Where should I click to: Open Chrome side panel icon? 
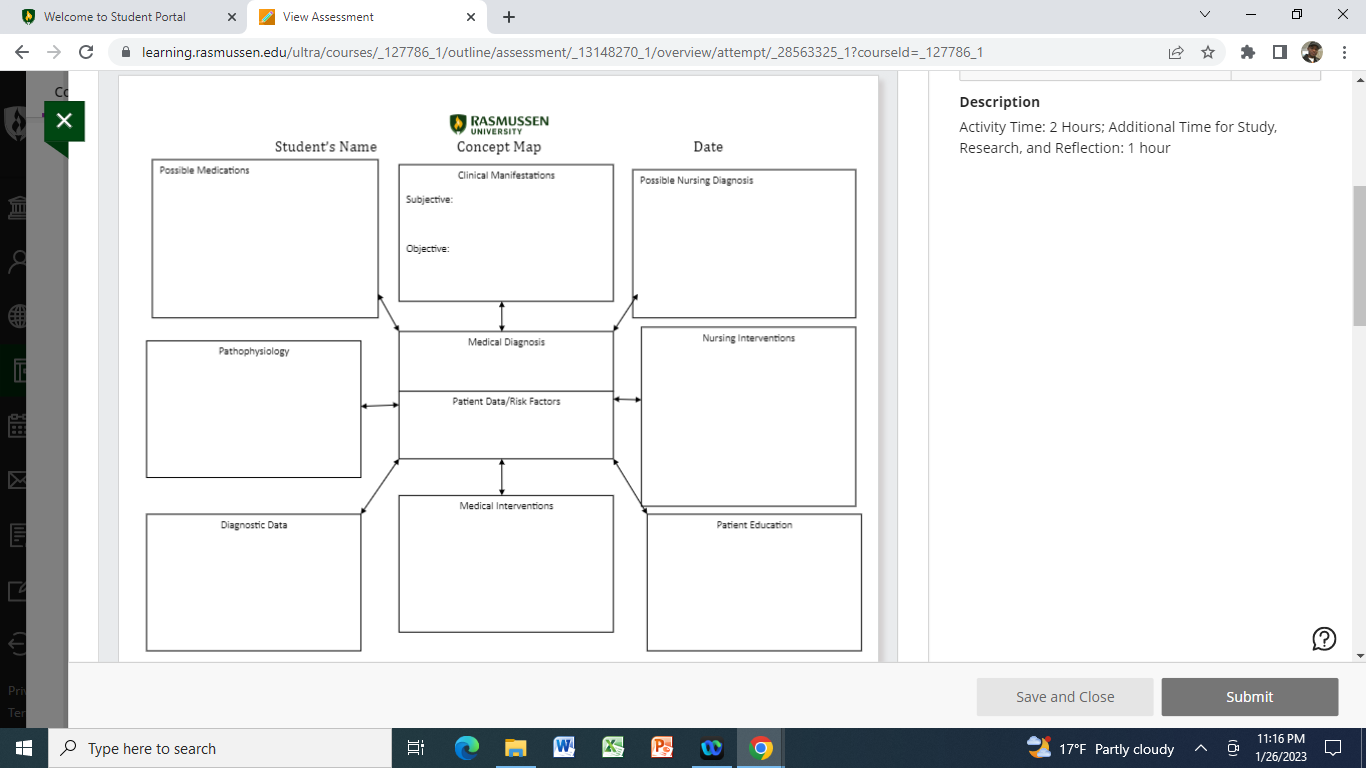[x=1279, y=52]
